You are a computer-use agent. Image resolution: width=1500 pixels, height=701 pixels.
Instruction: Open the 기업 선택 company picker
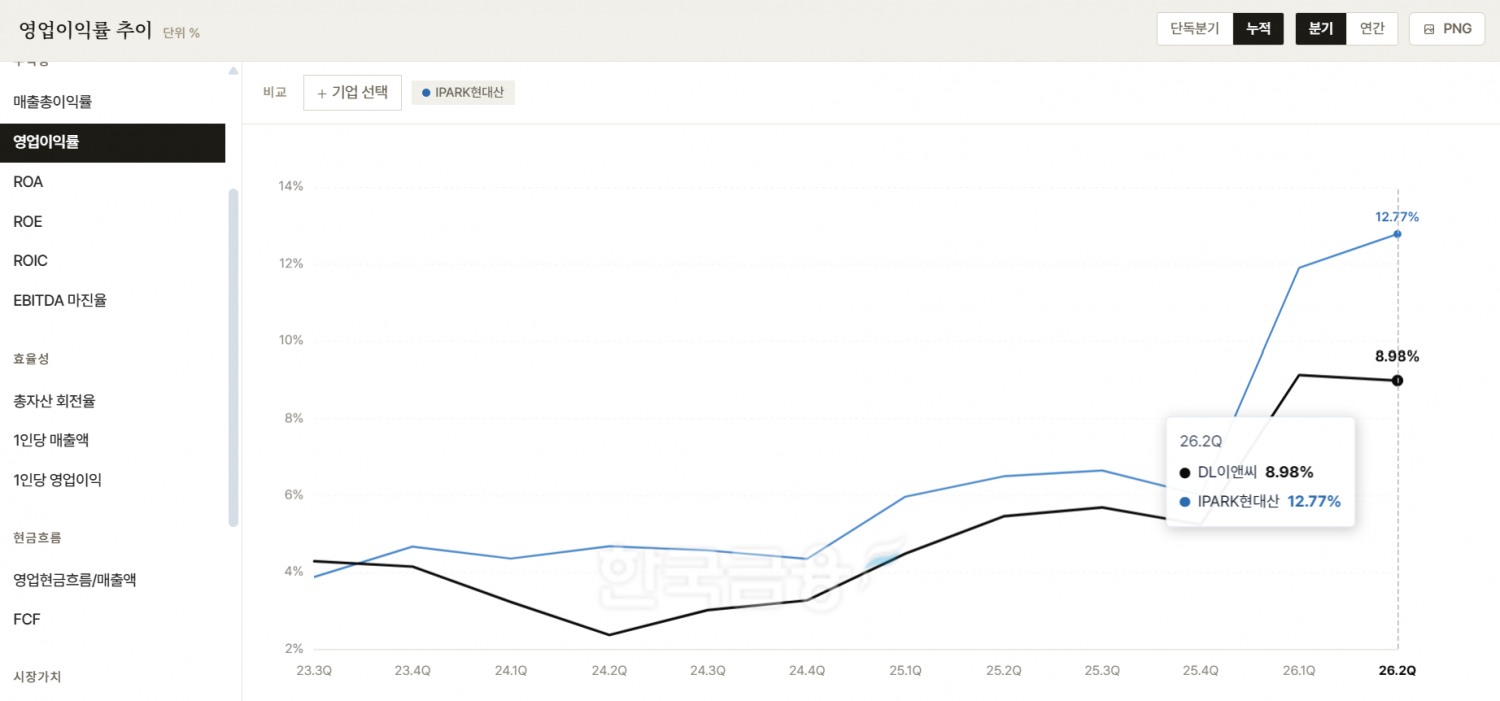(x=352, y=92)
